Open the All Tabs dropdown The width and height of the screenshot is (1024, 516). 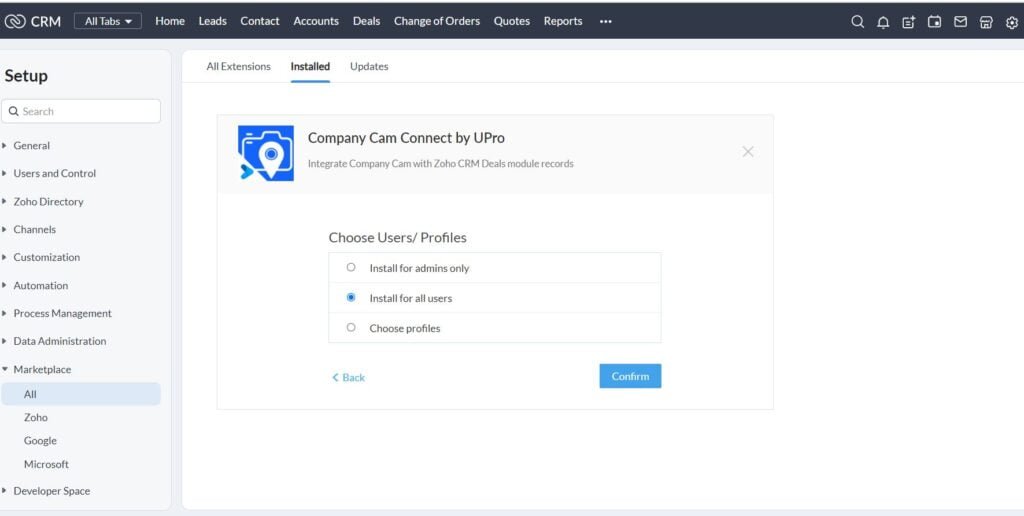(x=108, y=21)
